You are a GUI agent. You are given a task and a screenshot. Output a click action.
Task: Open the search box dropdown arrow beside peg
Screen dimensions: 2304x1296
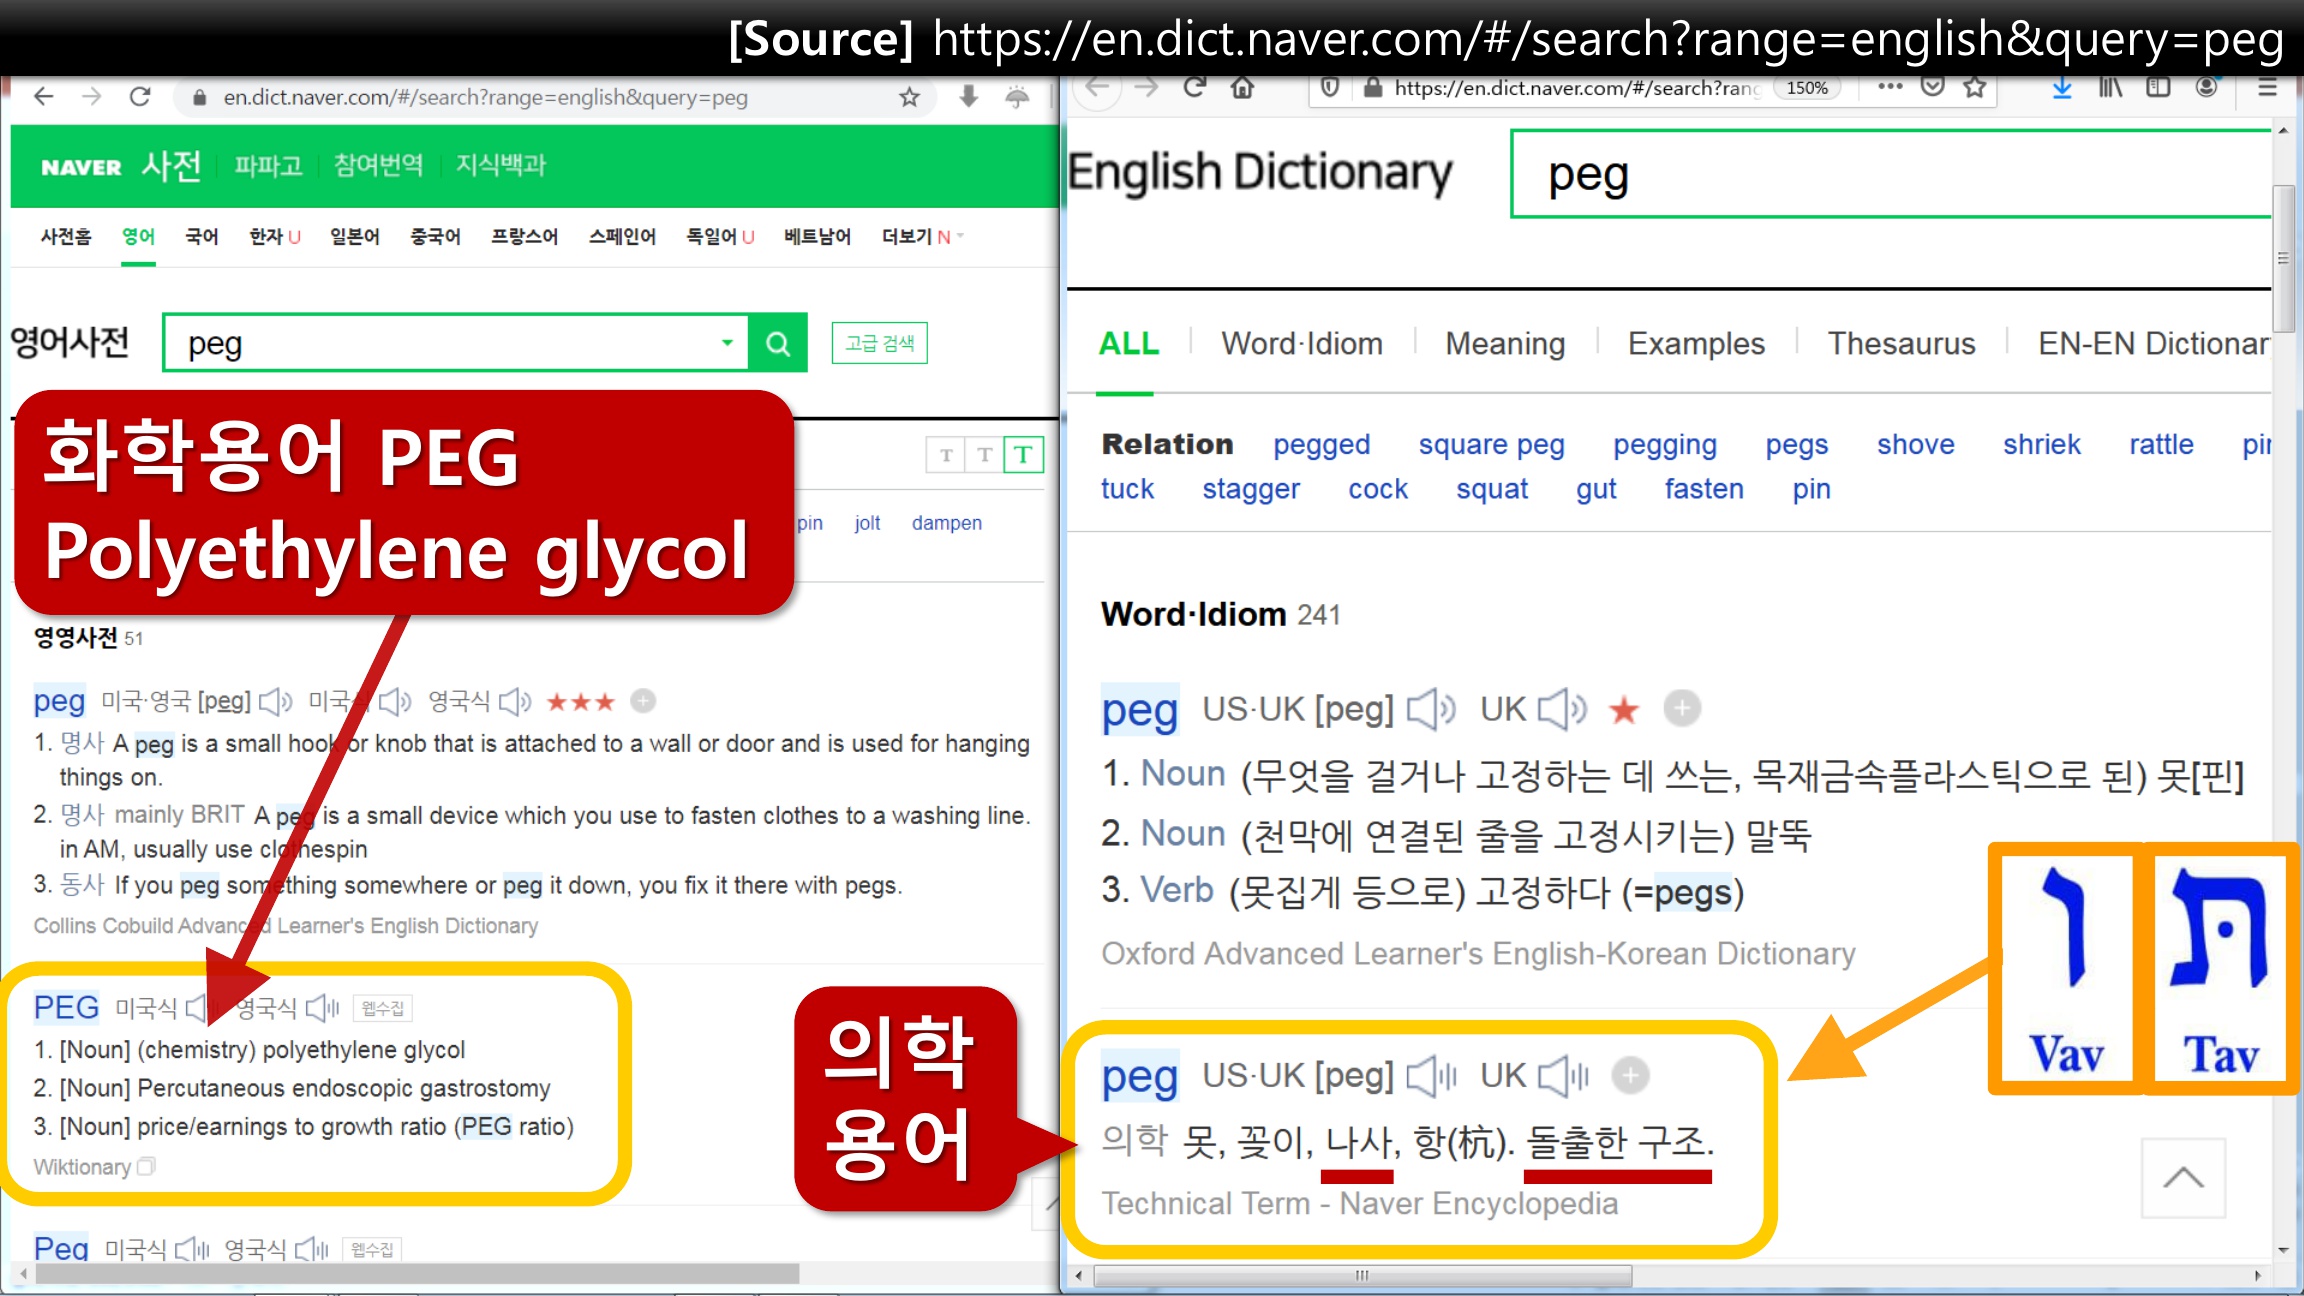coord(727,343)
